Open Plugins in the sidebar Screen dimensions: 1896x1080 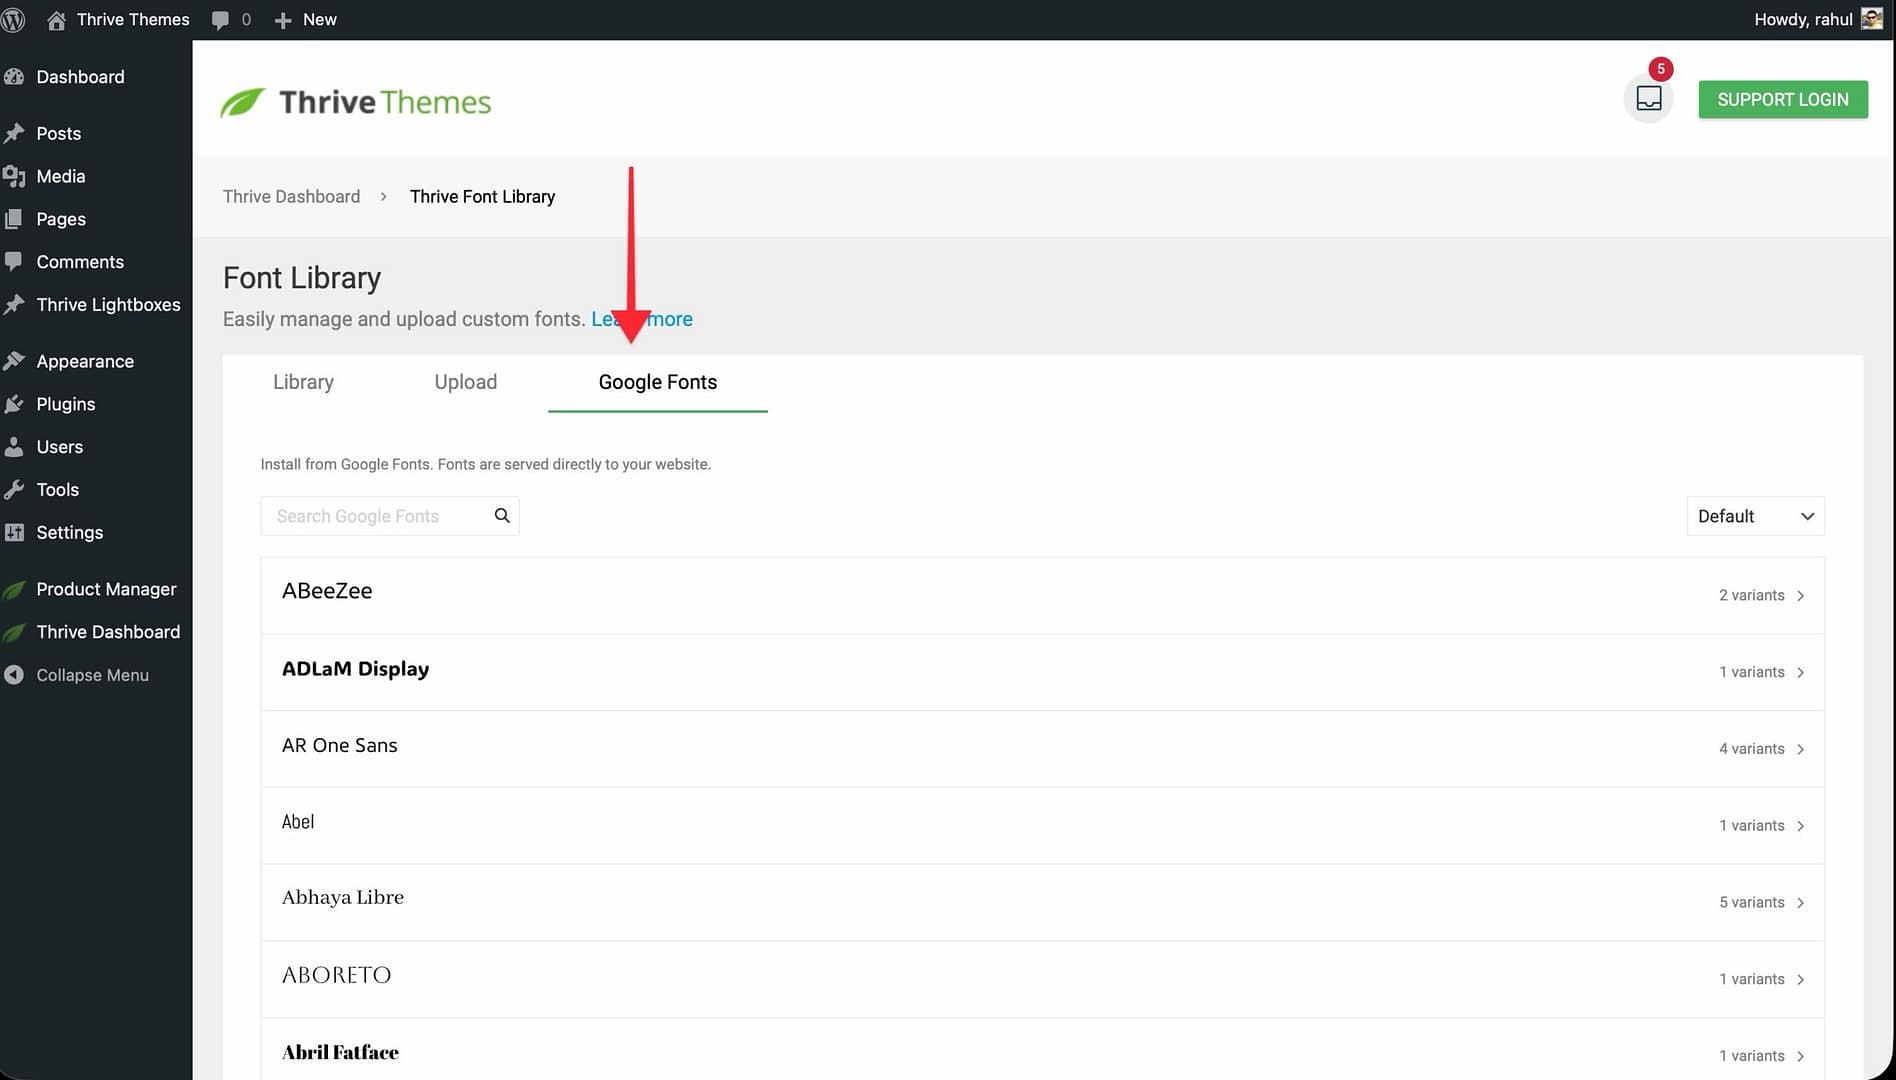coord(66,404)
